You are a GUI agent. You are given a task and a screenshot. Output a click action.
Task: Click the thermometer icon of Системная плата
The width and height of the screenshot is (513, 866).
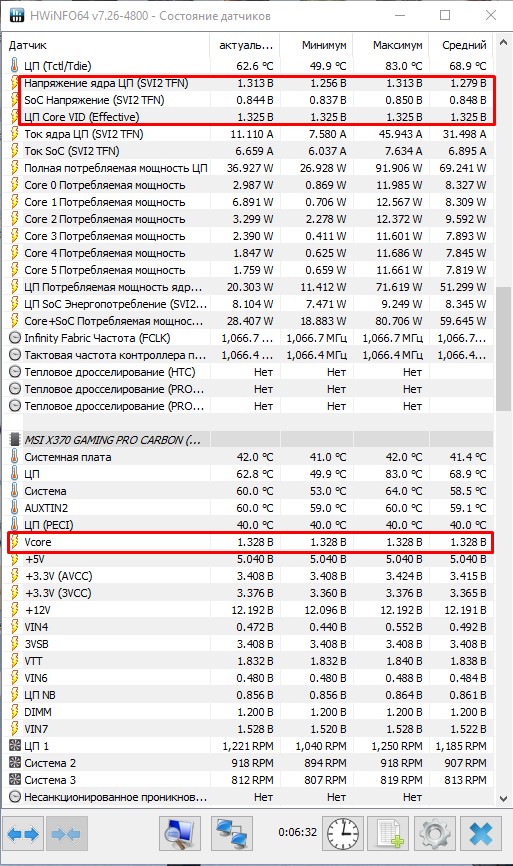click(14, 457)
